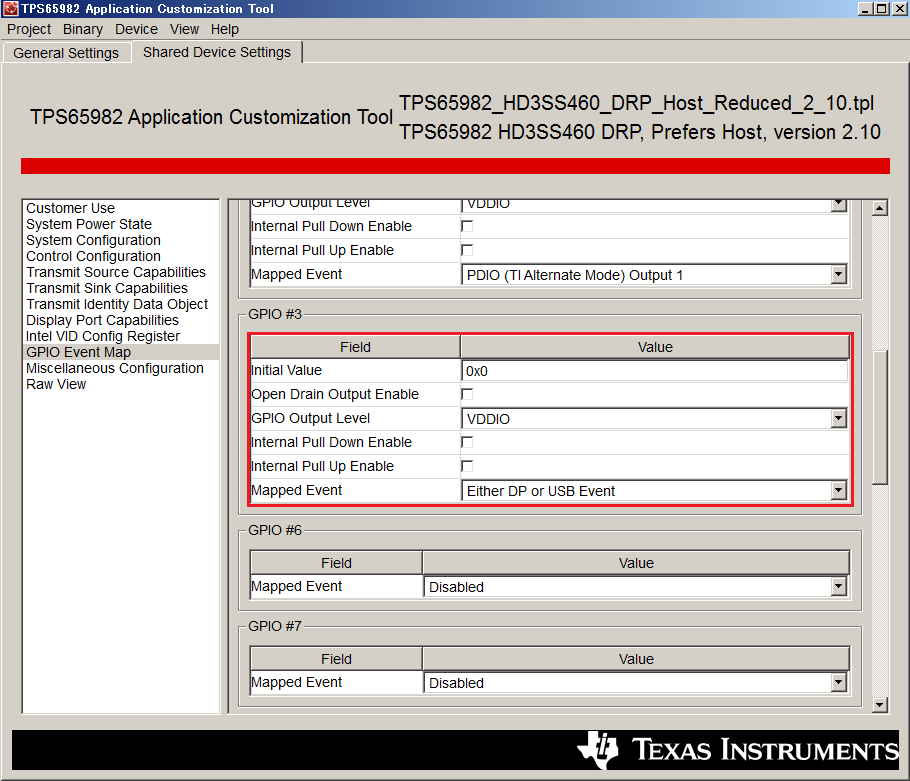Toggle Internal Pull Up Enable above GPIO #3
Image resolution: width=910 pixels, height=781 pixels.
click(x=467, y=250)
